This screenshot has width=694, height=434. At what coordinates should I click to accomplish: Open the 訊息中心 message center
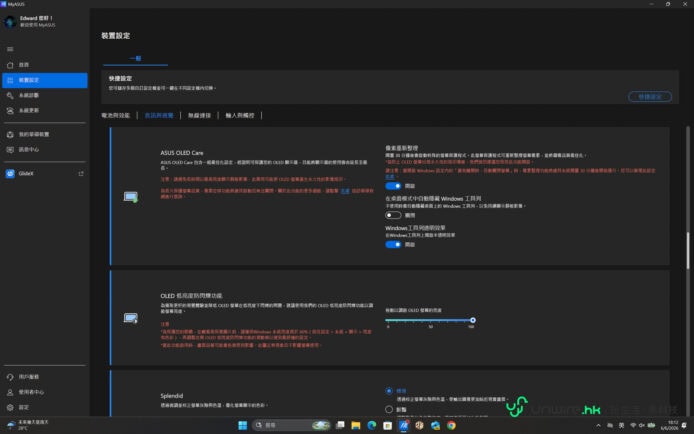coord(45,150)
